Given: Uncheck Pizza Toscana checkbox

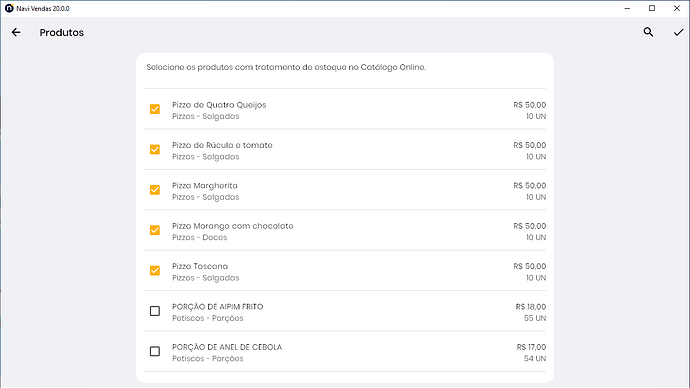Looking at the screenshot, I should 155,271.
